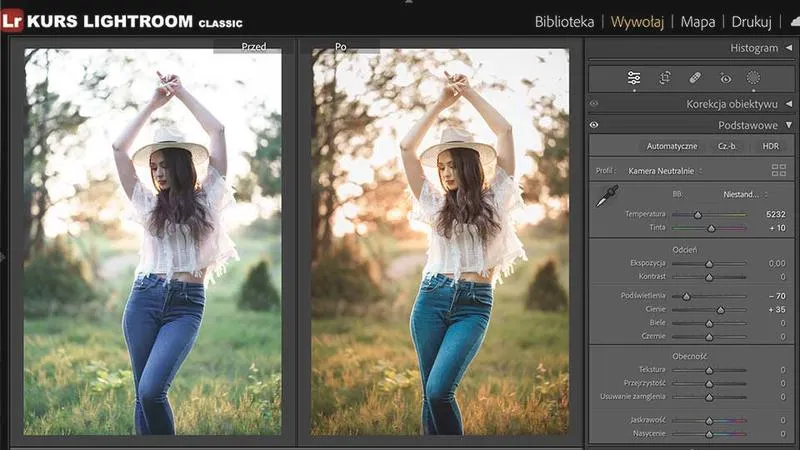Toggle the Korekcja obiektywu panel eye
800x450 pixels.
[594, 104]
